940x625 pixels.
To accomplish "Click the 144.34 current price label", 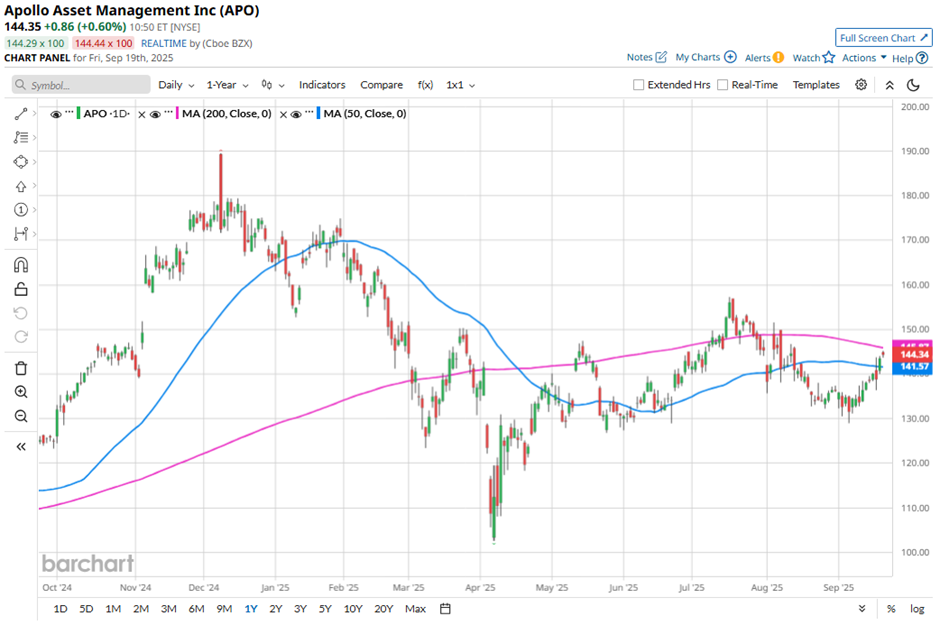I will (x=912, y=355).
